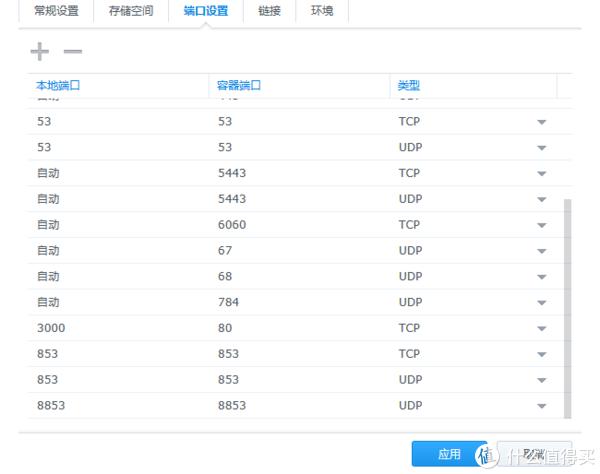Click the plus icon to add a port

40,52
